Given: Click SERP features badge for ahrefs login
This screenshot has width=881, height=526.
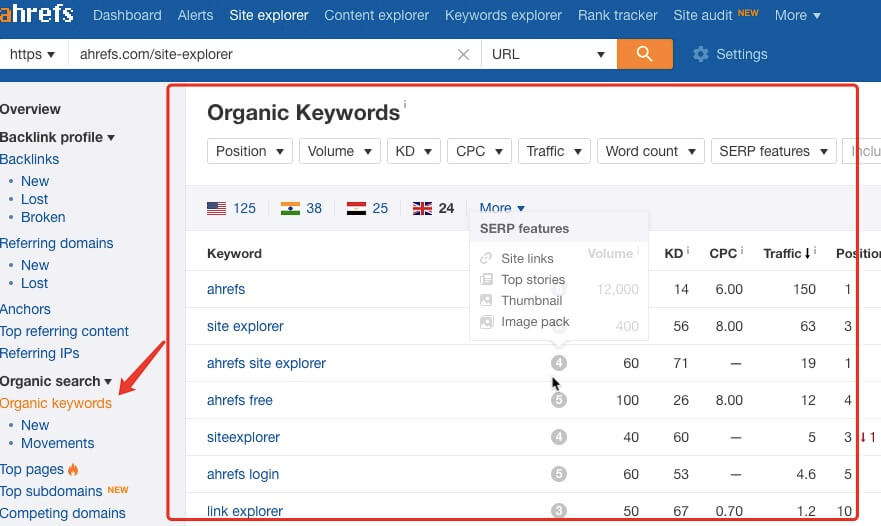Looking at the screenshot, I should click(558, 474).
